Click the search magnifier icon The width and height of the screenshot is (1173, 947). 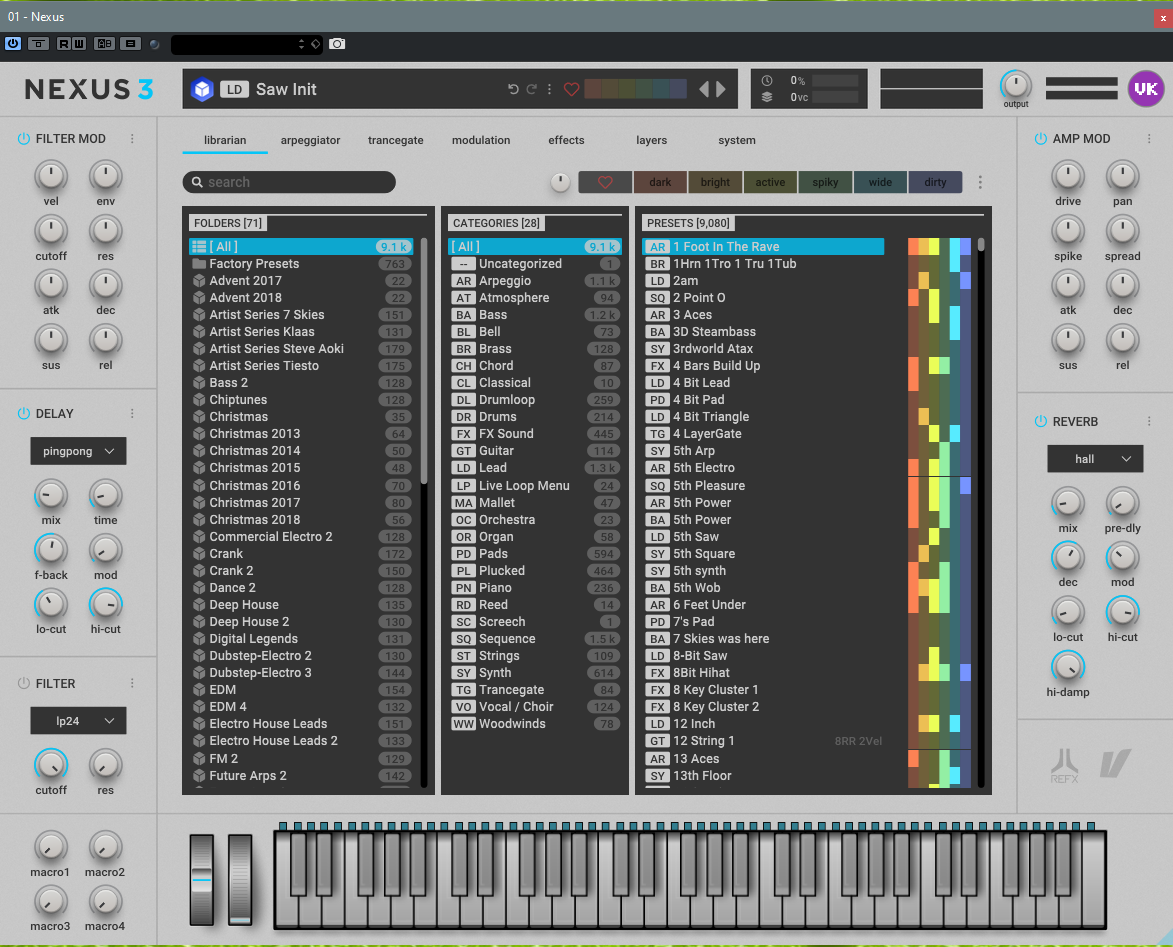[197, 182]
